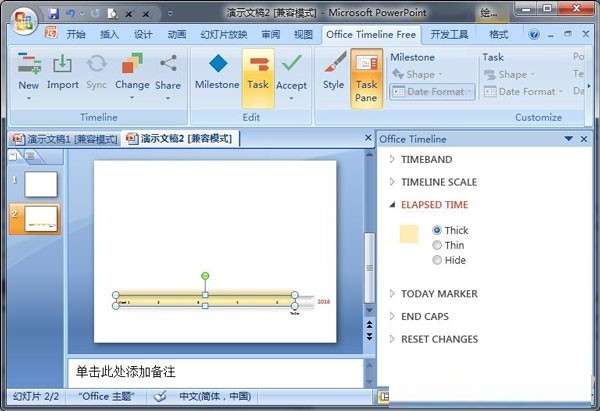600x411 pixels.
Task: Click the Save icon in the quick access toolbar
Action: pyautogui.click(x=53, y=14)
